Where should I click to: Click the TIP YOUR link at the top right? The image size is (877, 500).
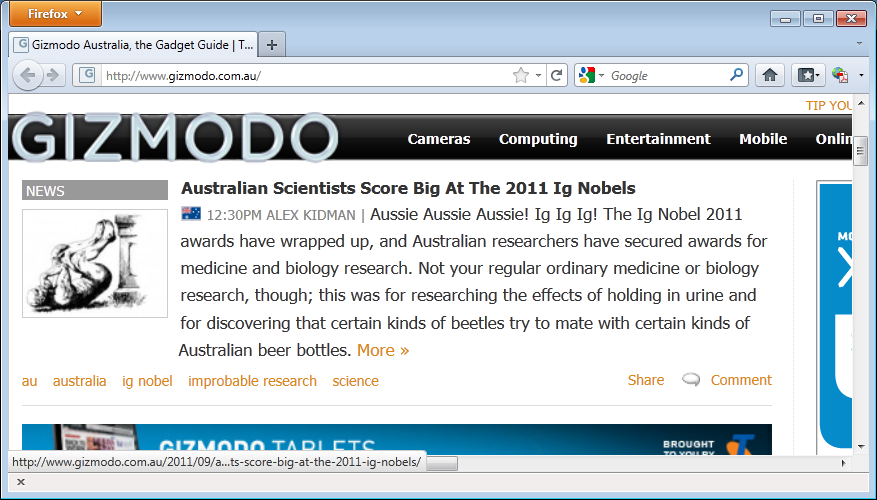(x=828, y=105)
